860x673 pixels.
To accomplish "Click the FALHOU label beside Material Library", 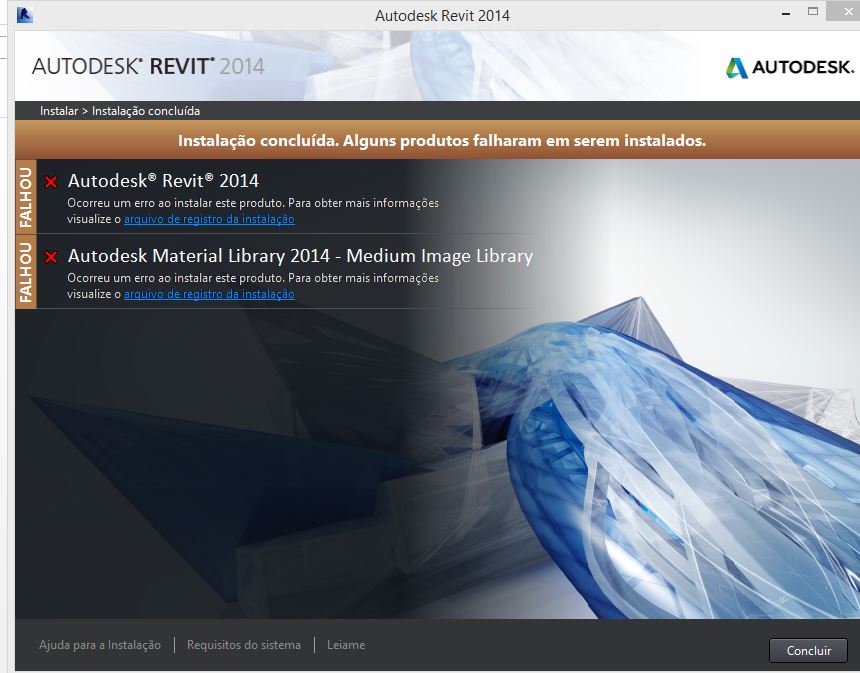I will [x=26, y=272].
